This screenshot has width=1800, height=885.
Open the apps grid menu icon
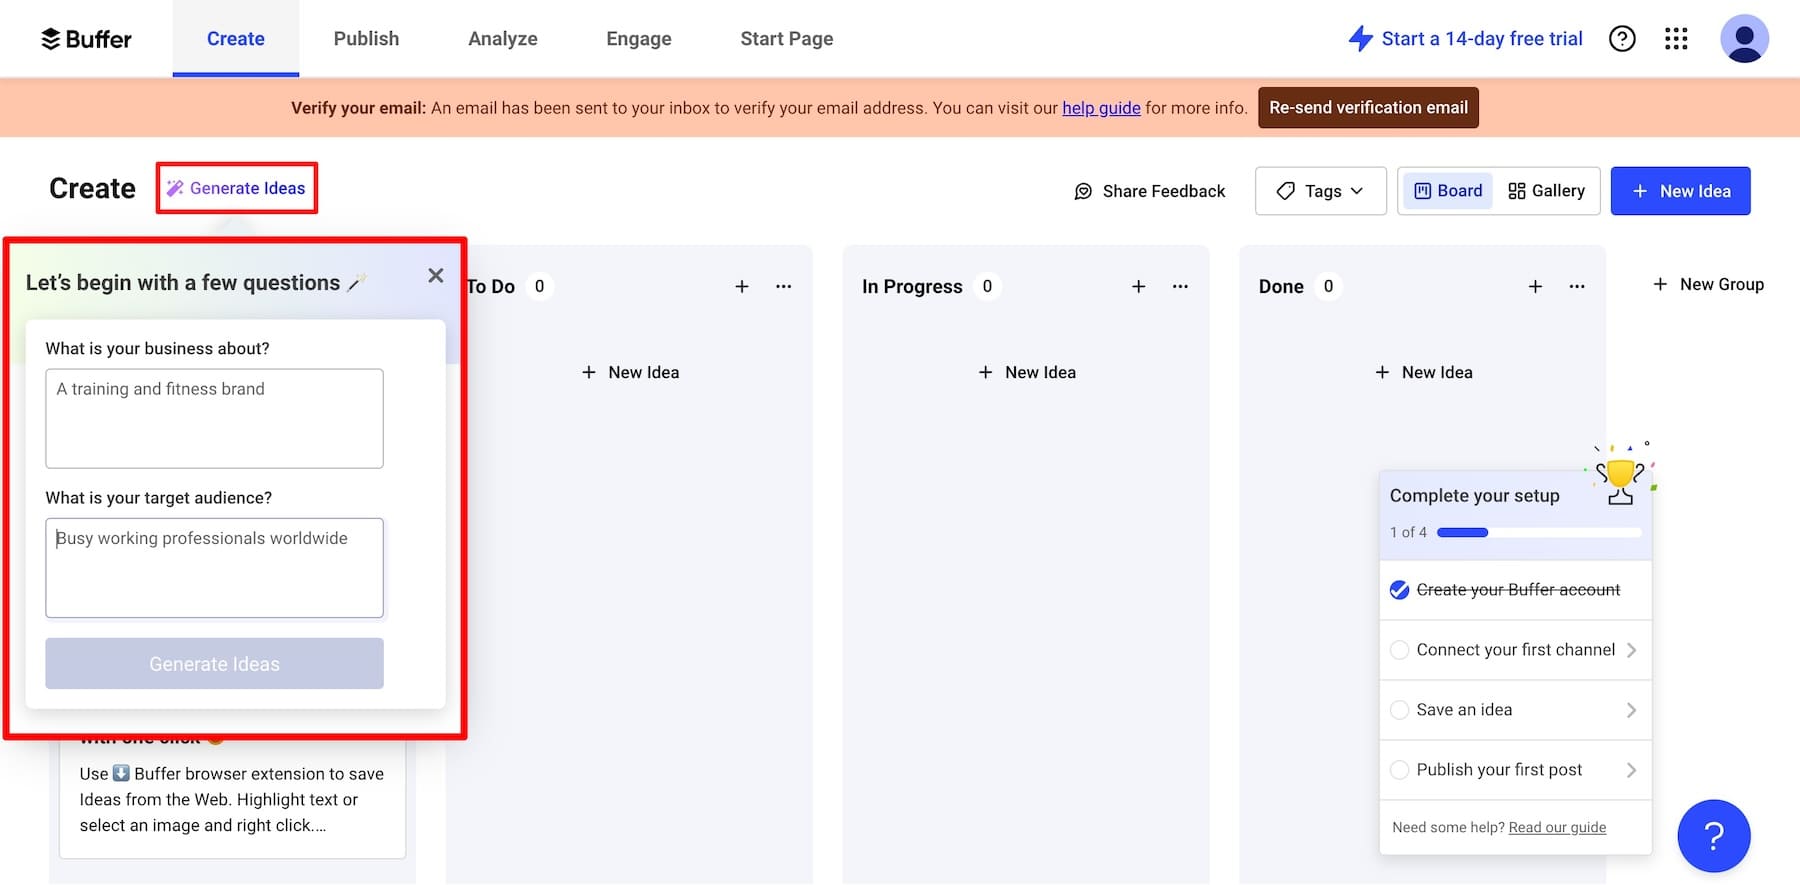pos(1676,39)
